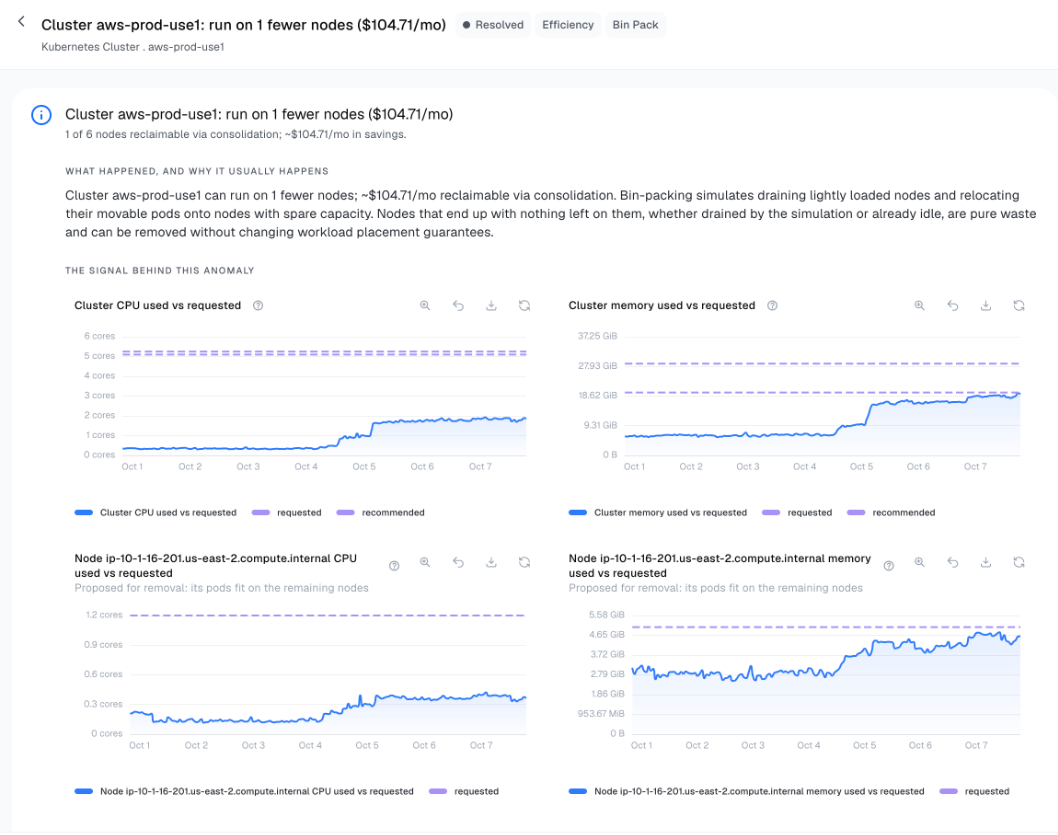Zoom into Node memory chart
Image resolution: width=1058 pixels, height=835 pixels.
click(920, 562)
